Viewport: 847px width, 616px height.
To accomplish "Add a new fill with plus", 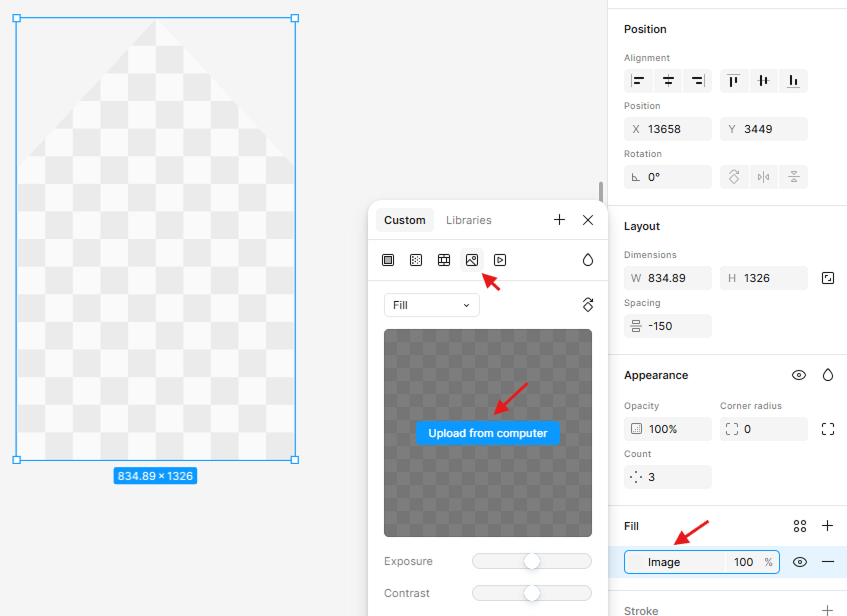I will pos(827,526).
